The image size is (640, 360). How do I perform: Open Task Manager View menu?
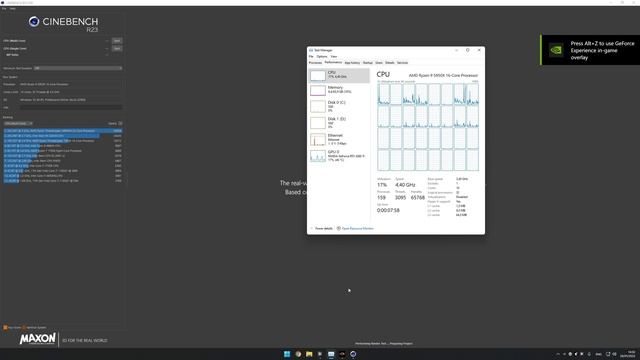click(334, 56)
